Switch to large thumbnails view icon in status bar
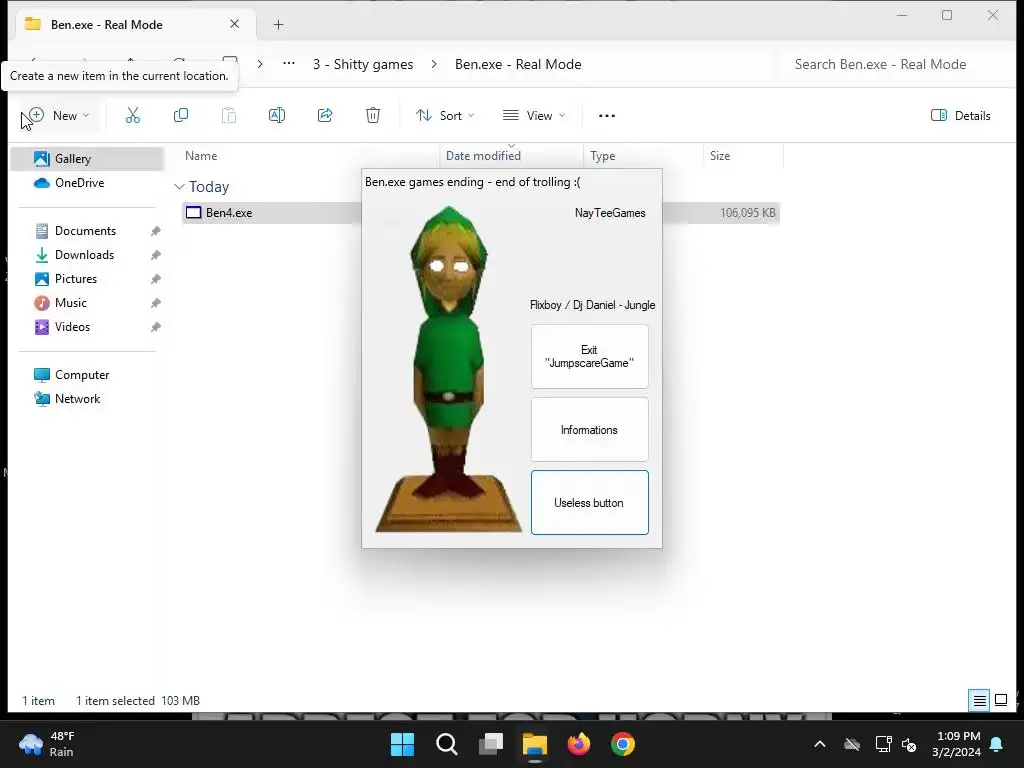This screenshot has height=768, width=1024. [1001, 701]
